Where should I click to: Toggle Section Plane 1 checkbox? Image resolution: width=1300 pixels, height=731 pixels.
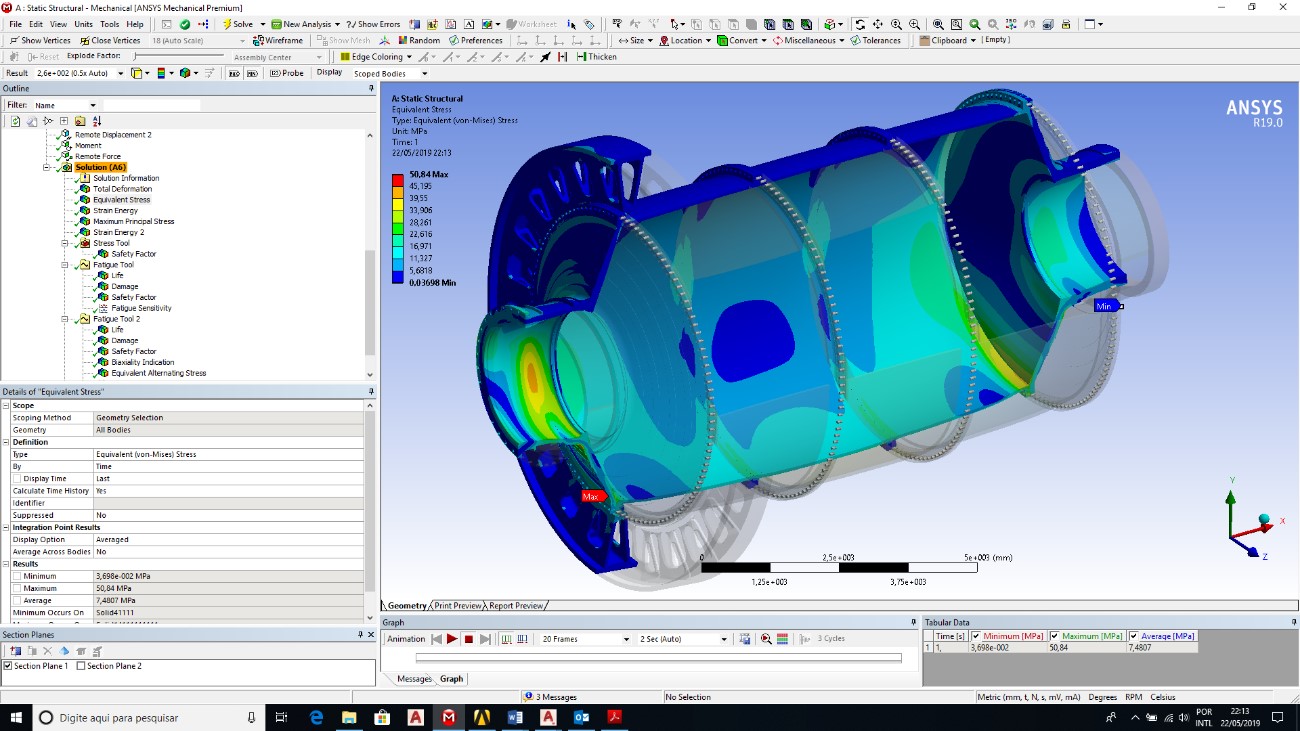[8, 666]
